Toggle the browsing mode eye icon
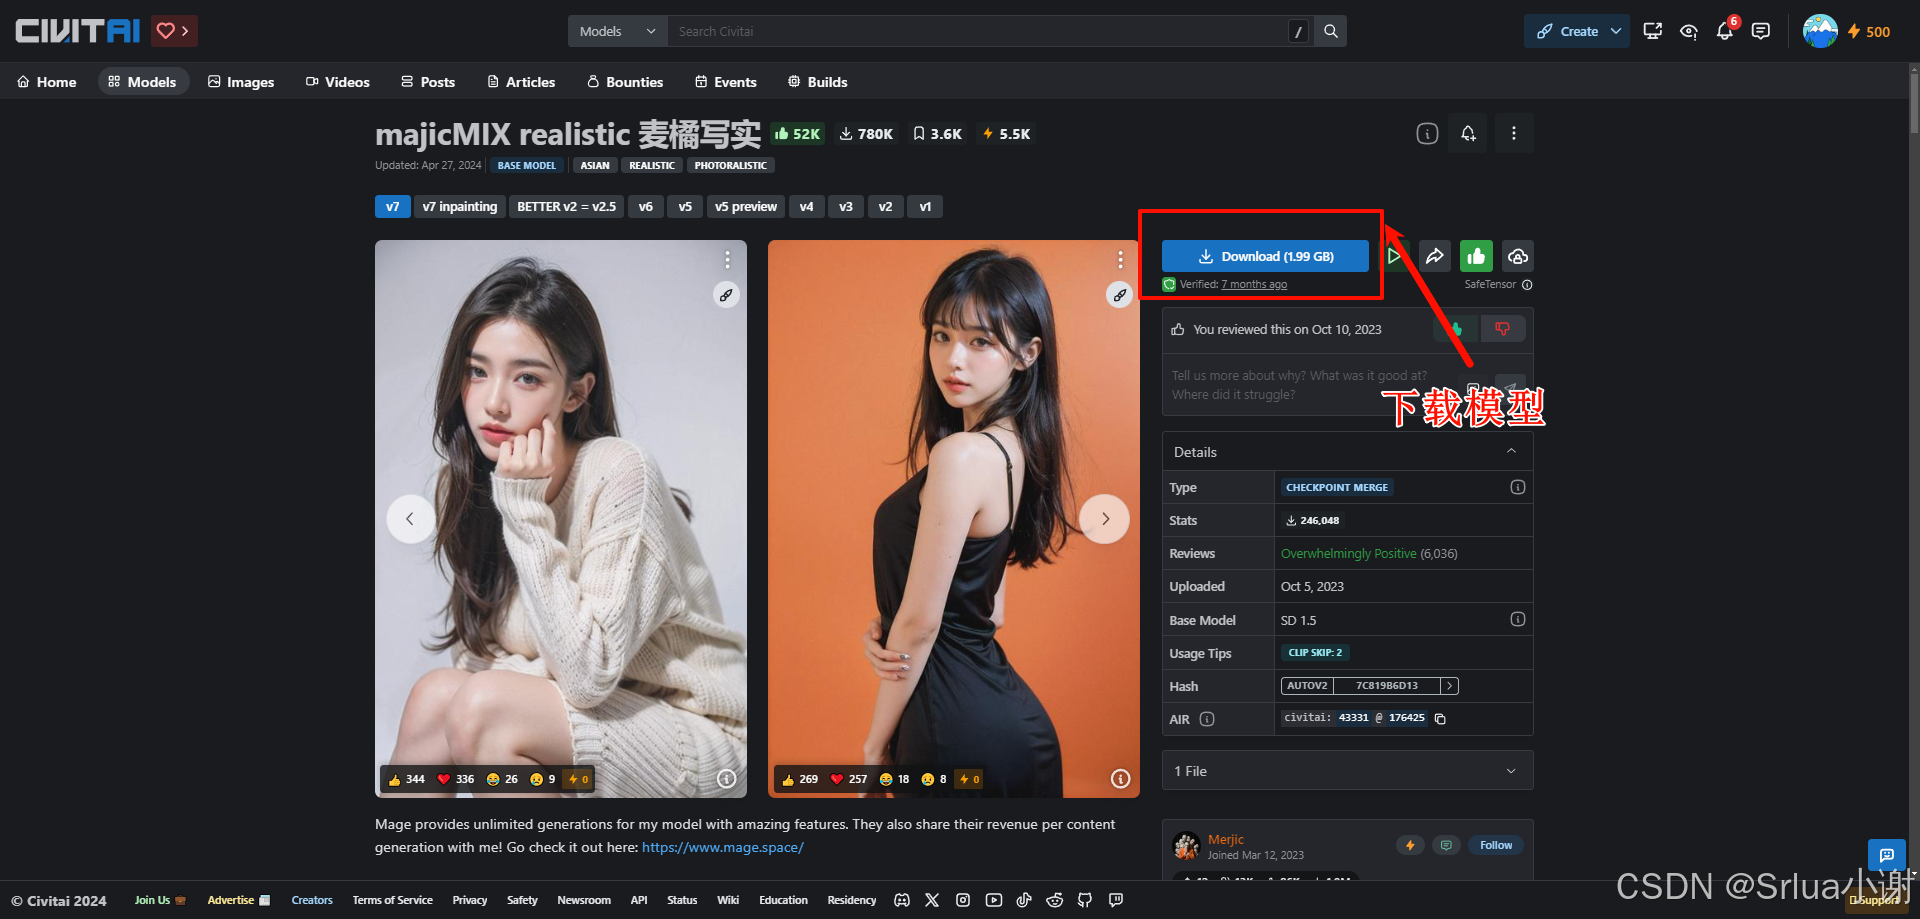 (x=1689, y=31)
